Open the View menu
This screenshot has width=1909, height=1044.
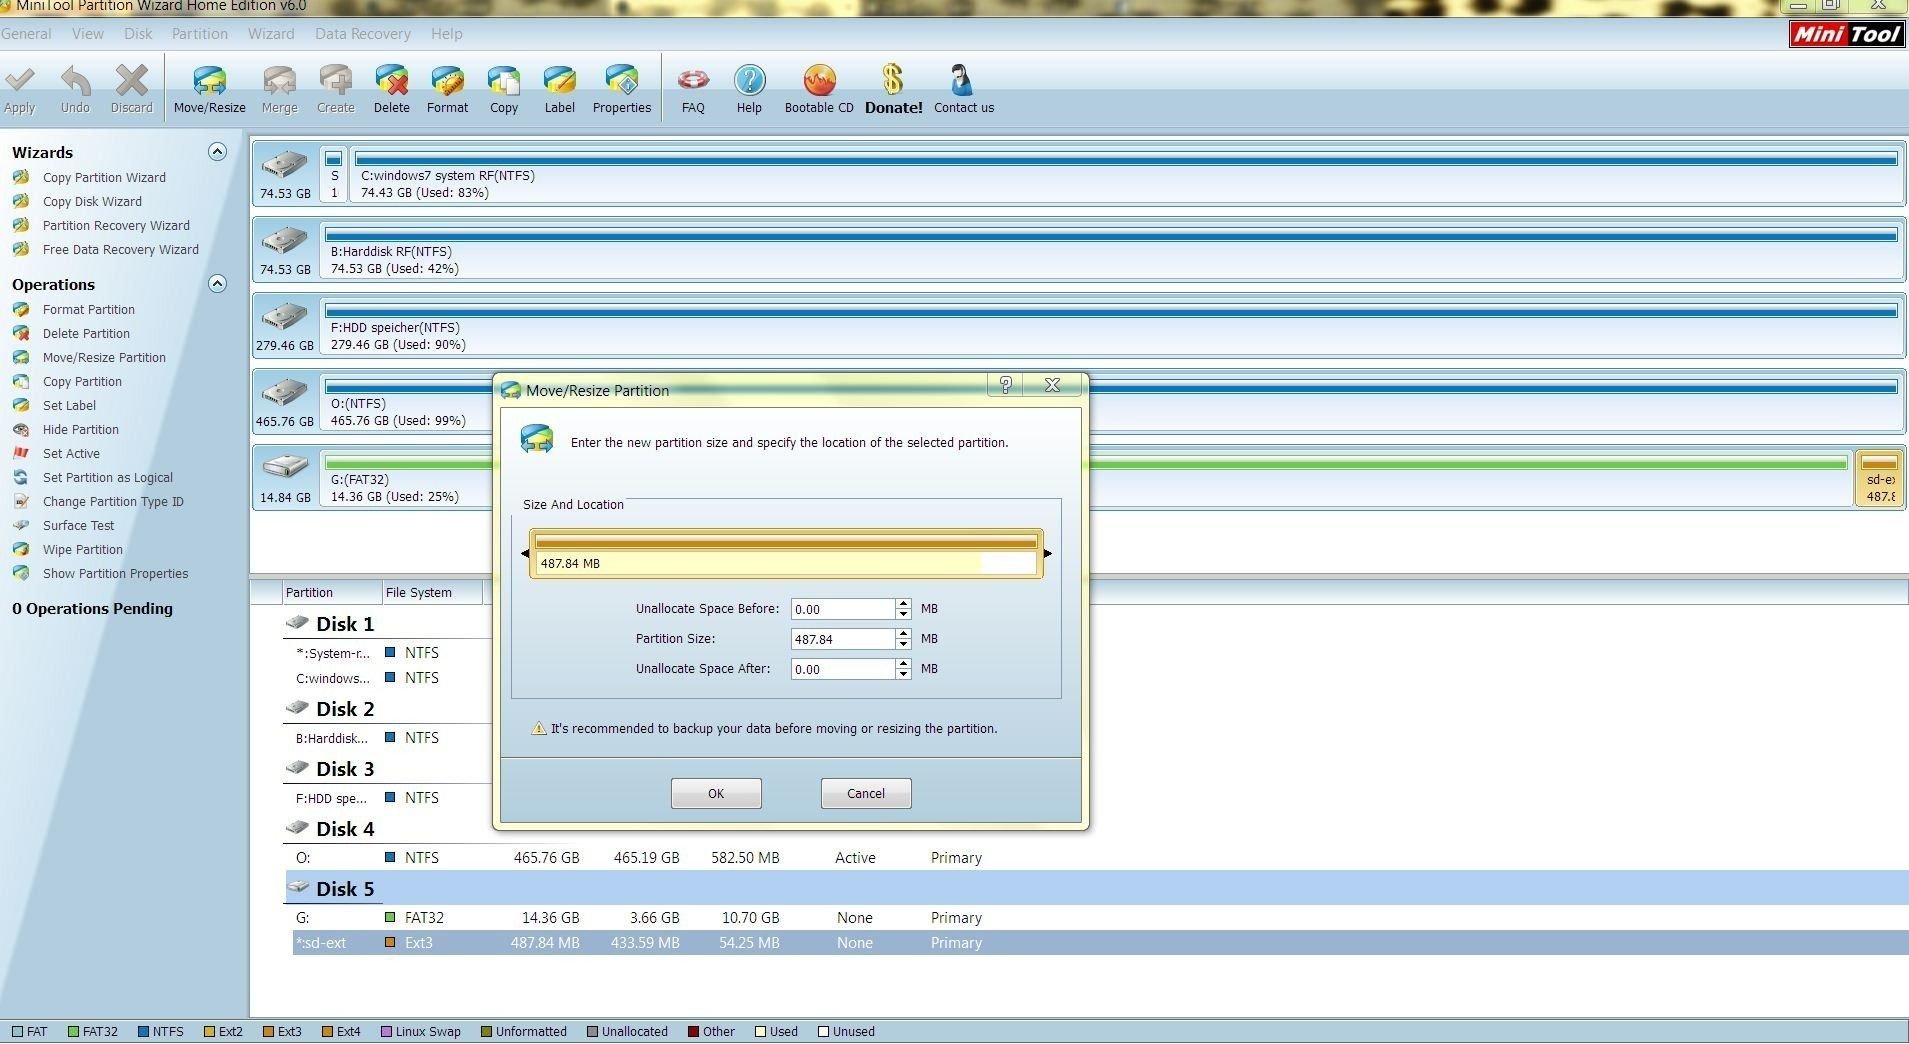[88, 34]
